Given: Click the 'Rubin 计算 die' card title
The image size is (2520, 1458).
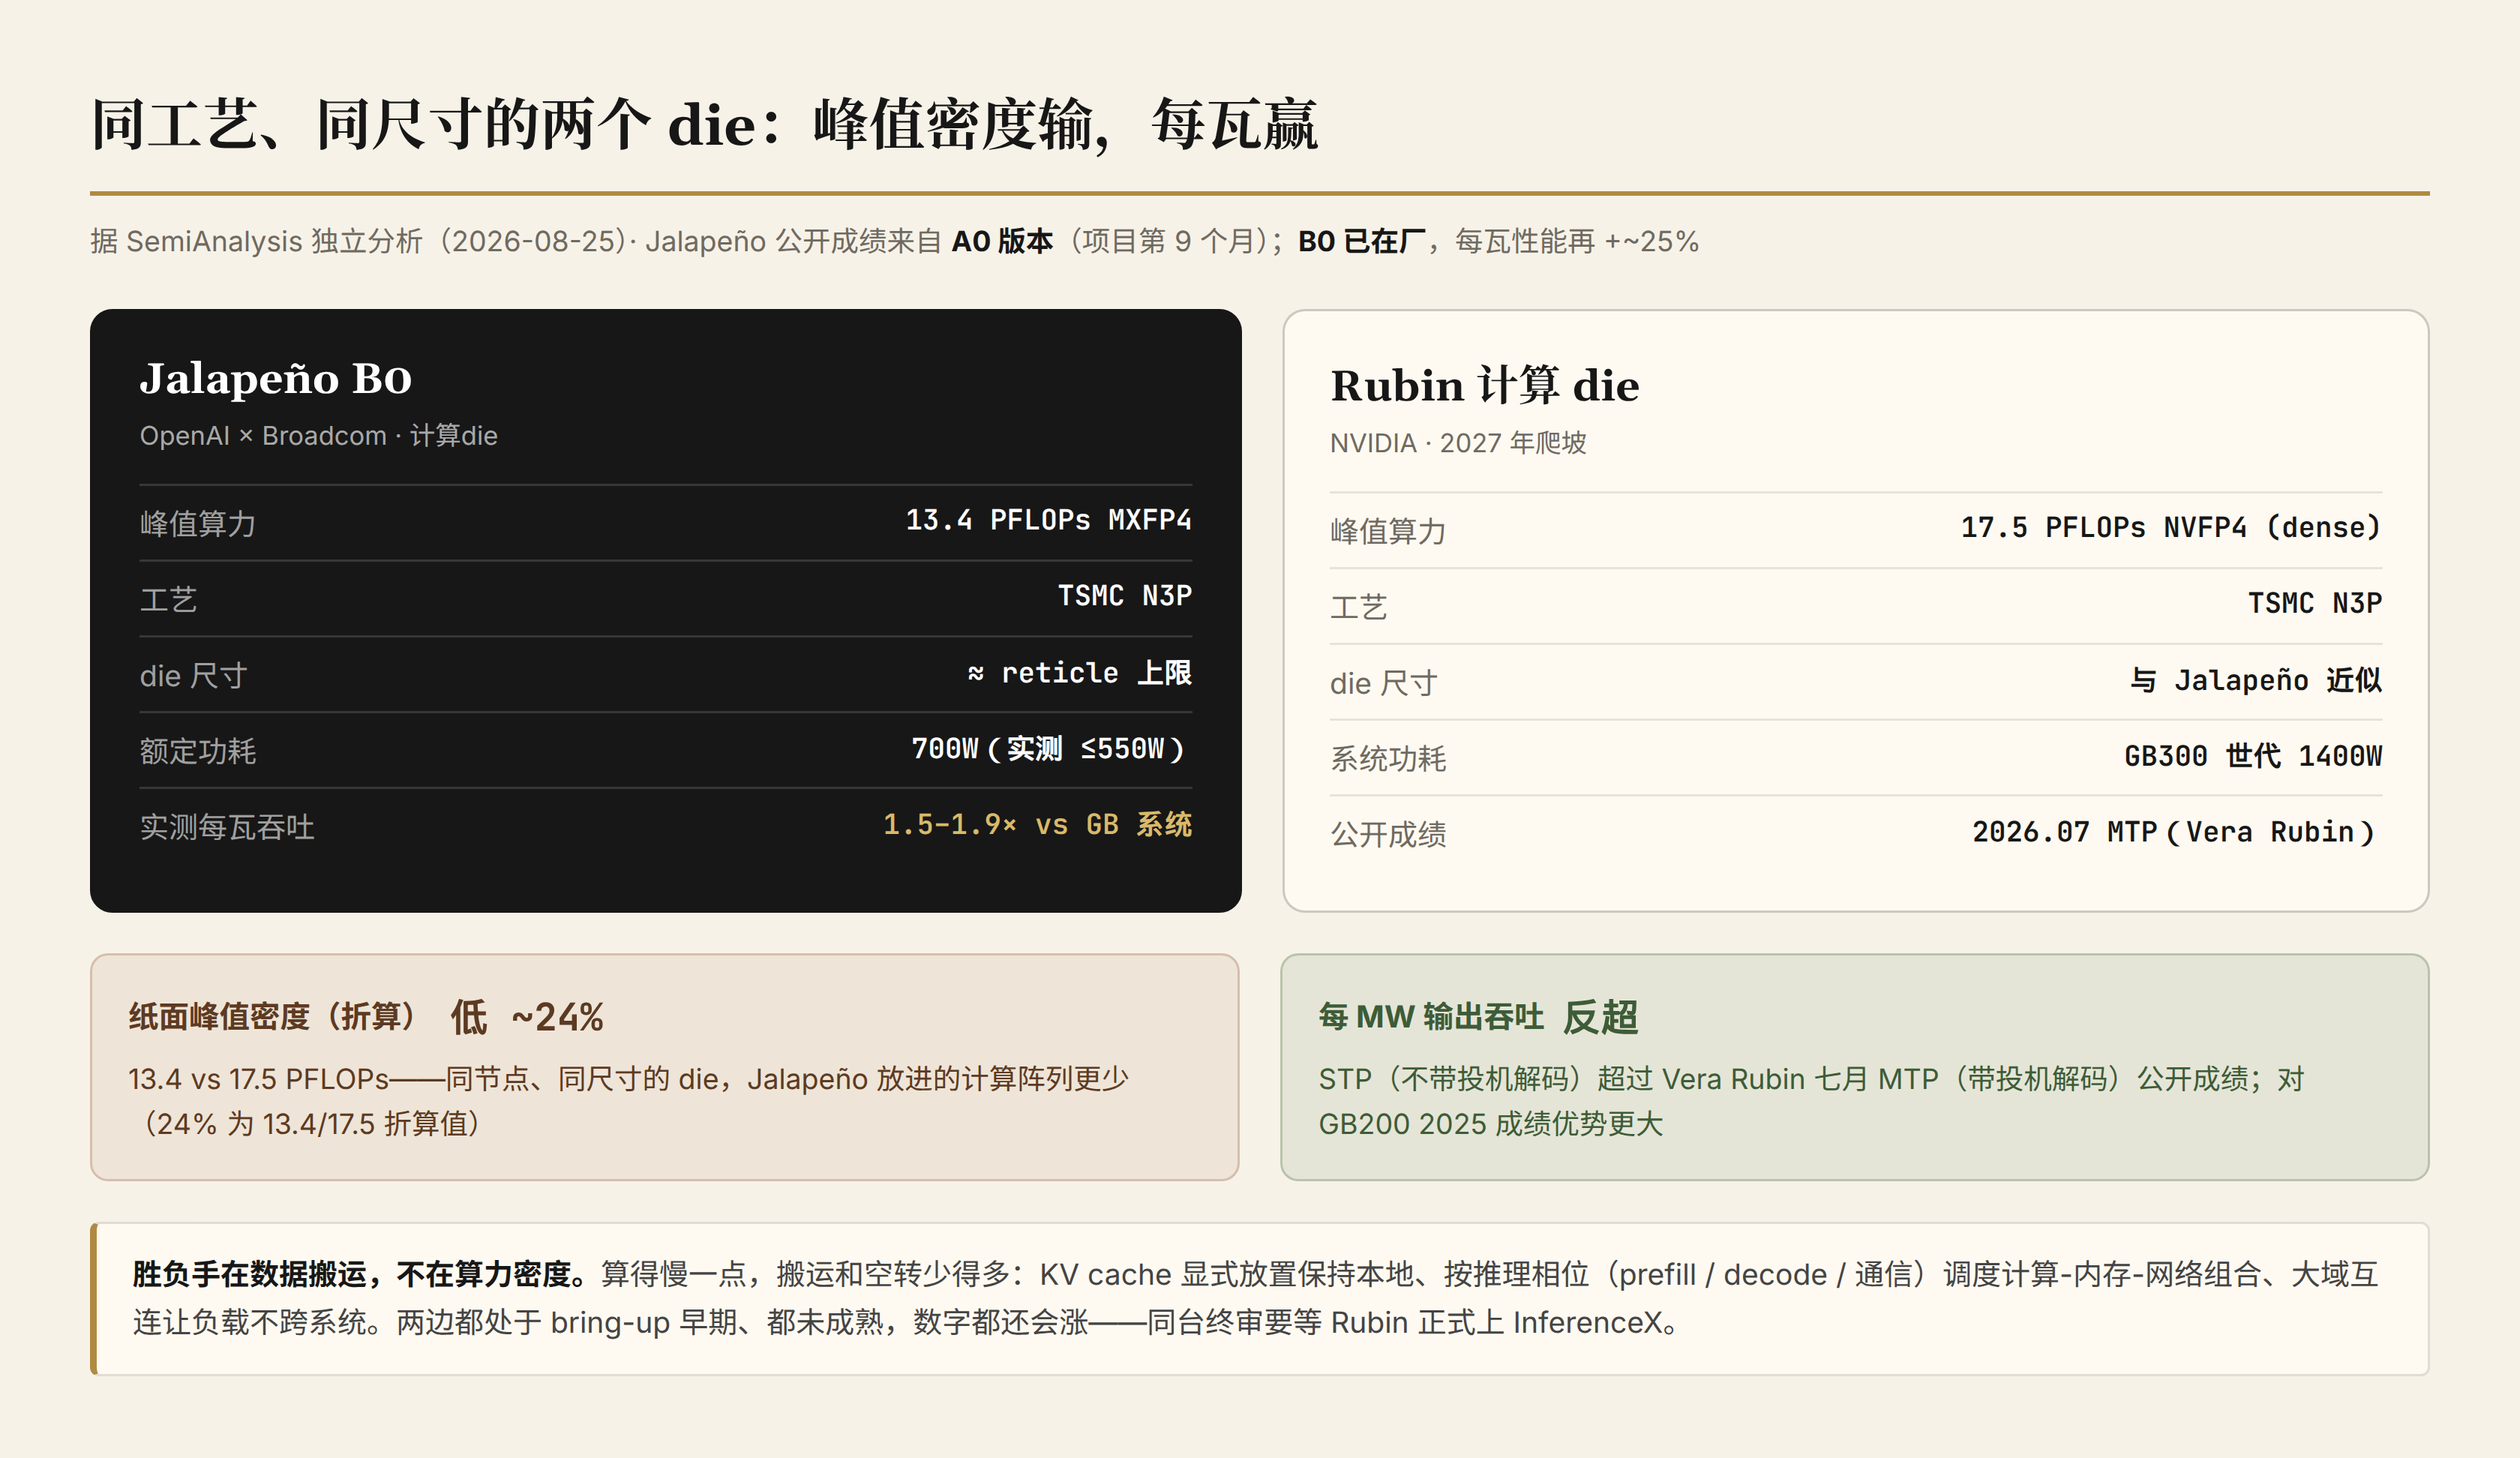Looking at the screenshot, I should 1484,385.
